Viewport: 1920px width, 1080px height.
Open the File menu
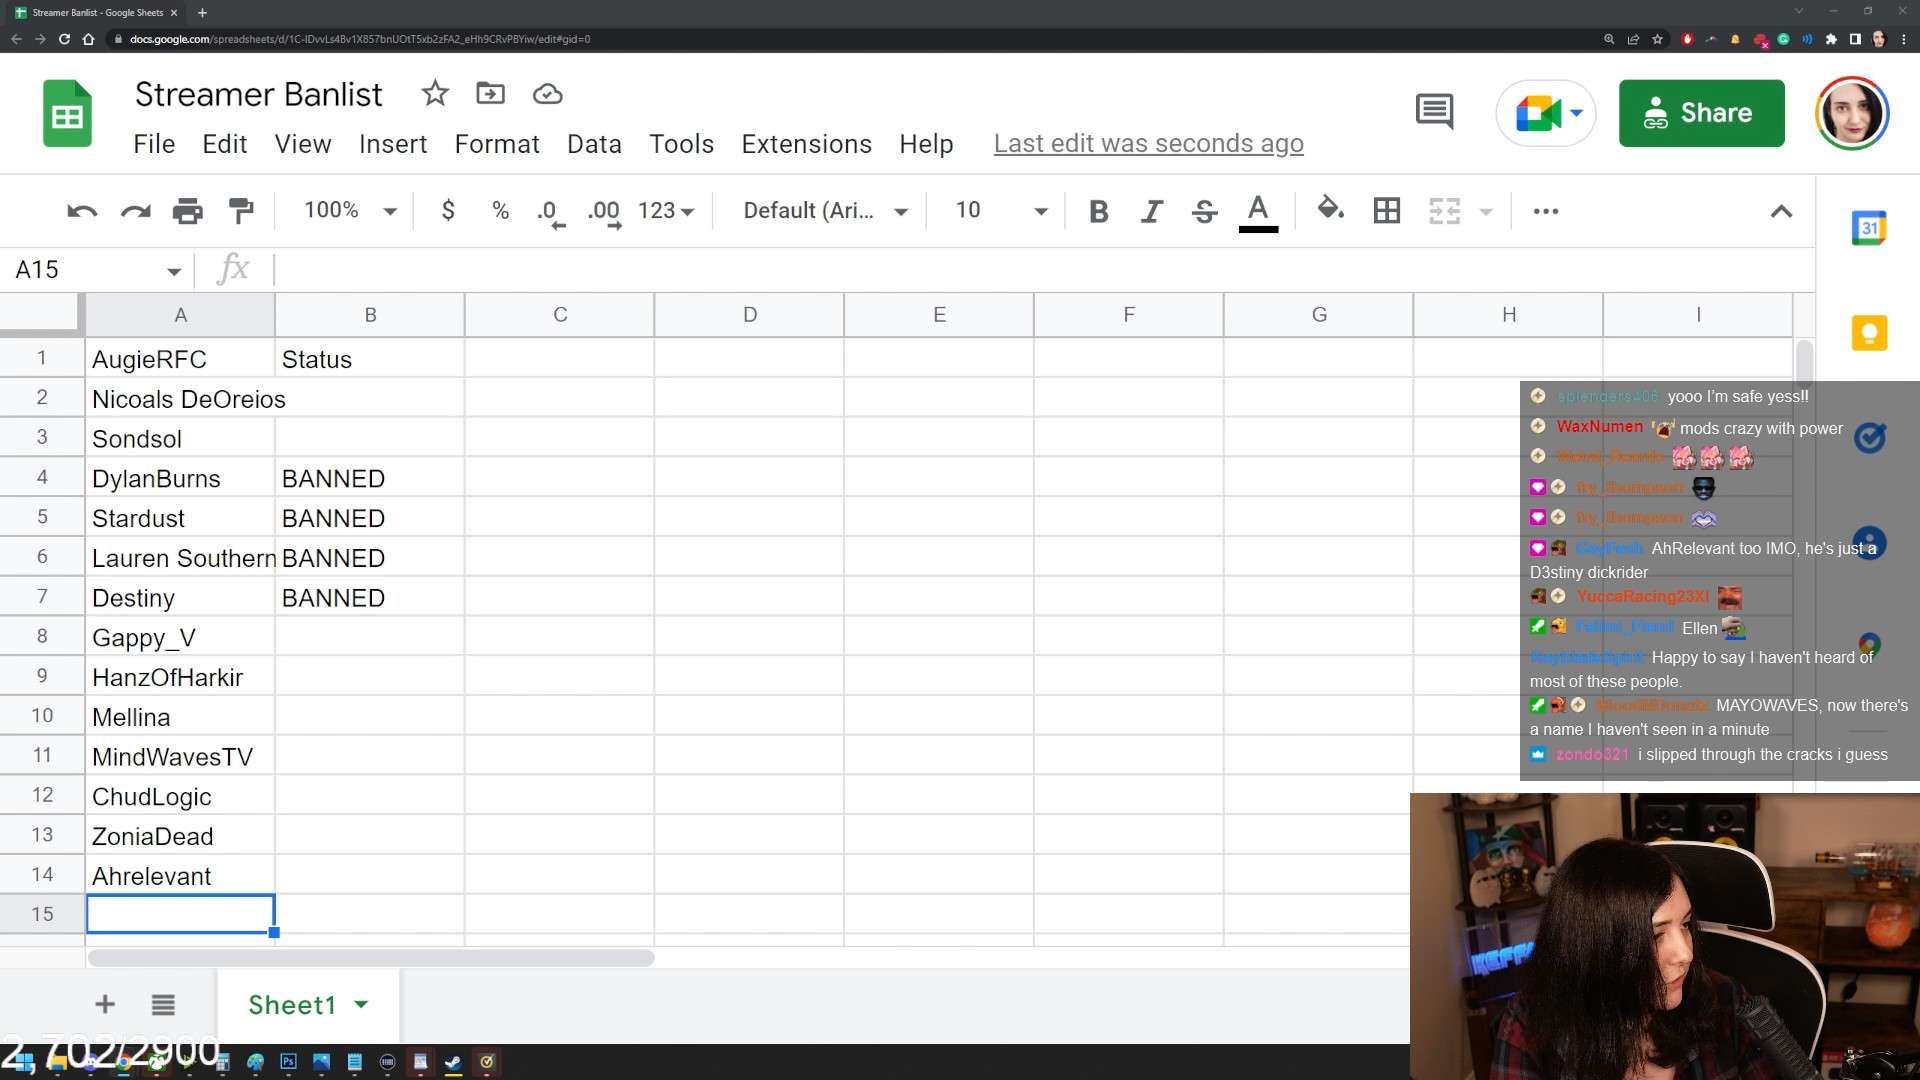(154, 144)
